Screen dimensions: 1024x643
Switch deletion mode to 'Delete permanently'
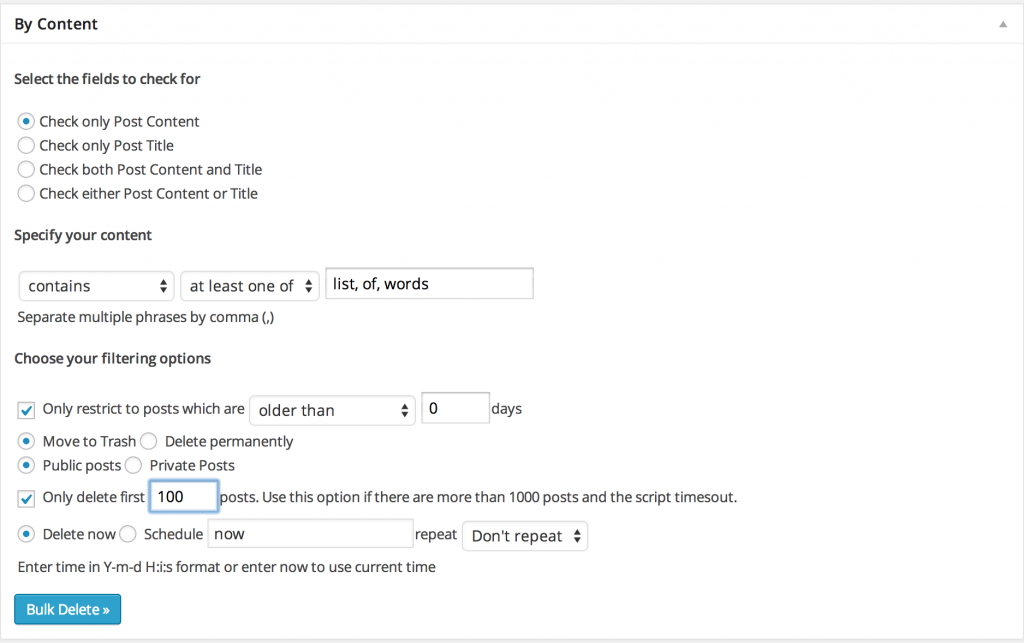pyautogui.click(x=148, y=441)
